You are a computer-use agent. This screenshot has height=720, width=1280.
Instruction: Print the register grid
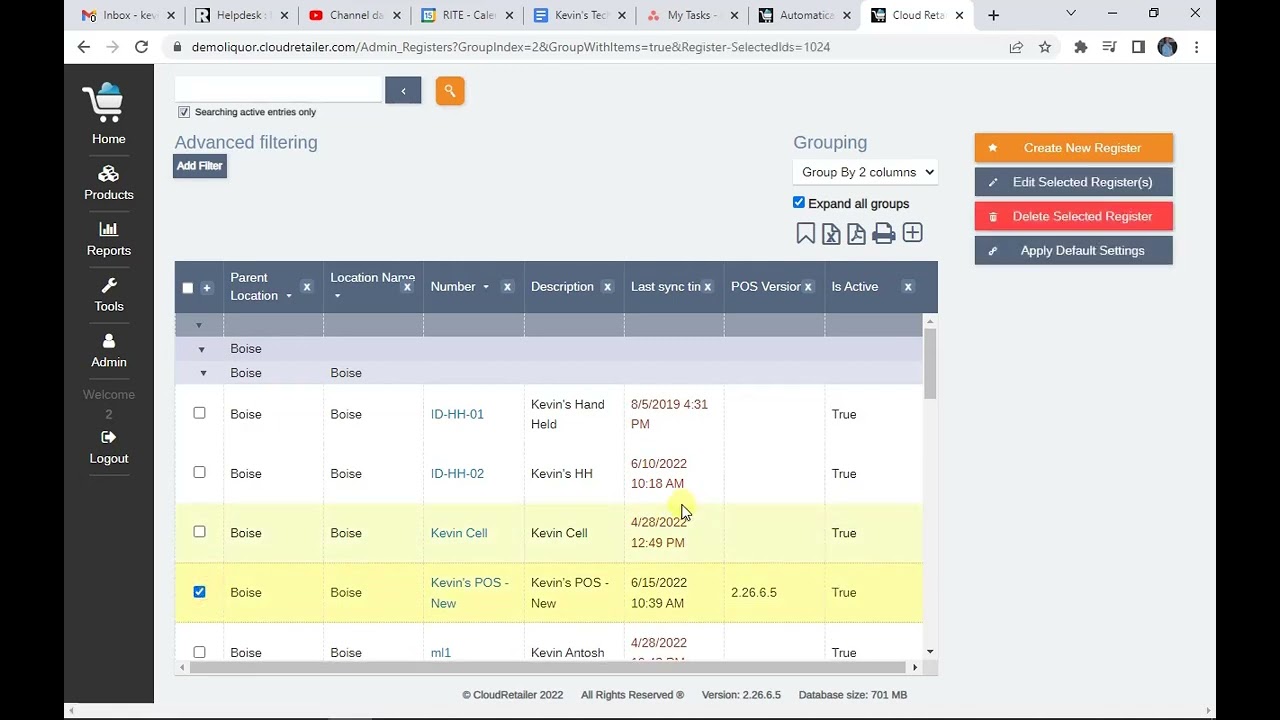click(883, 234)
